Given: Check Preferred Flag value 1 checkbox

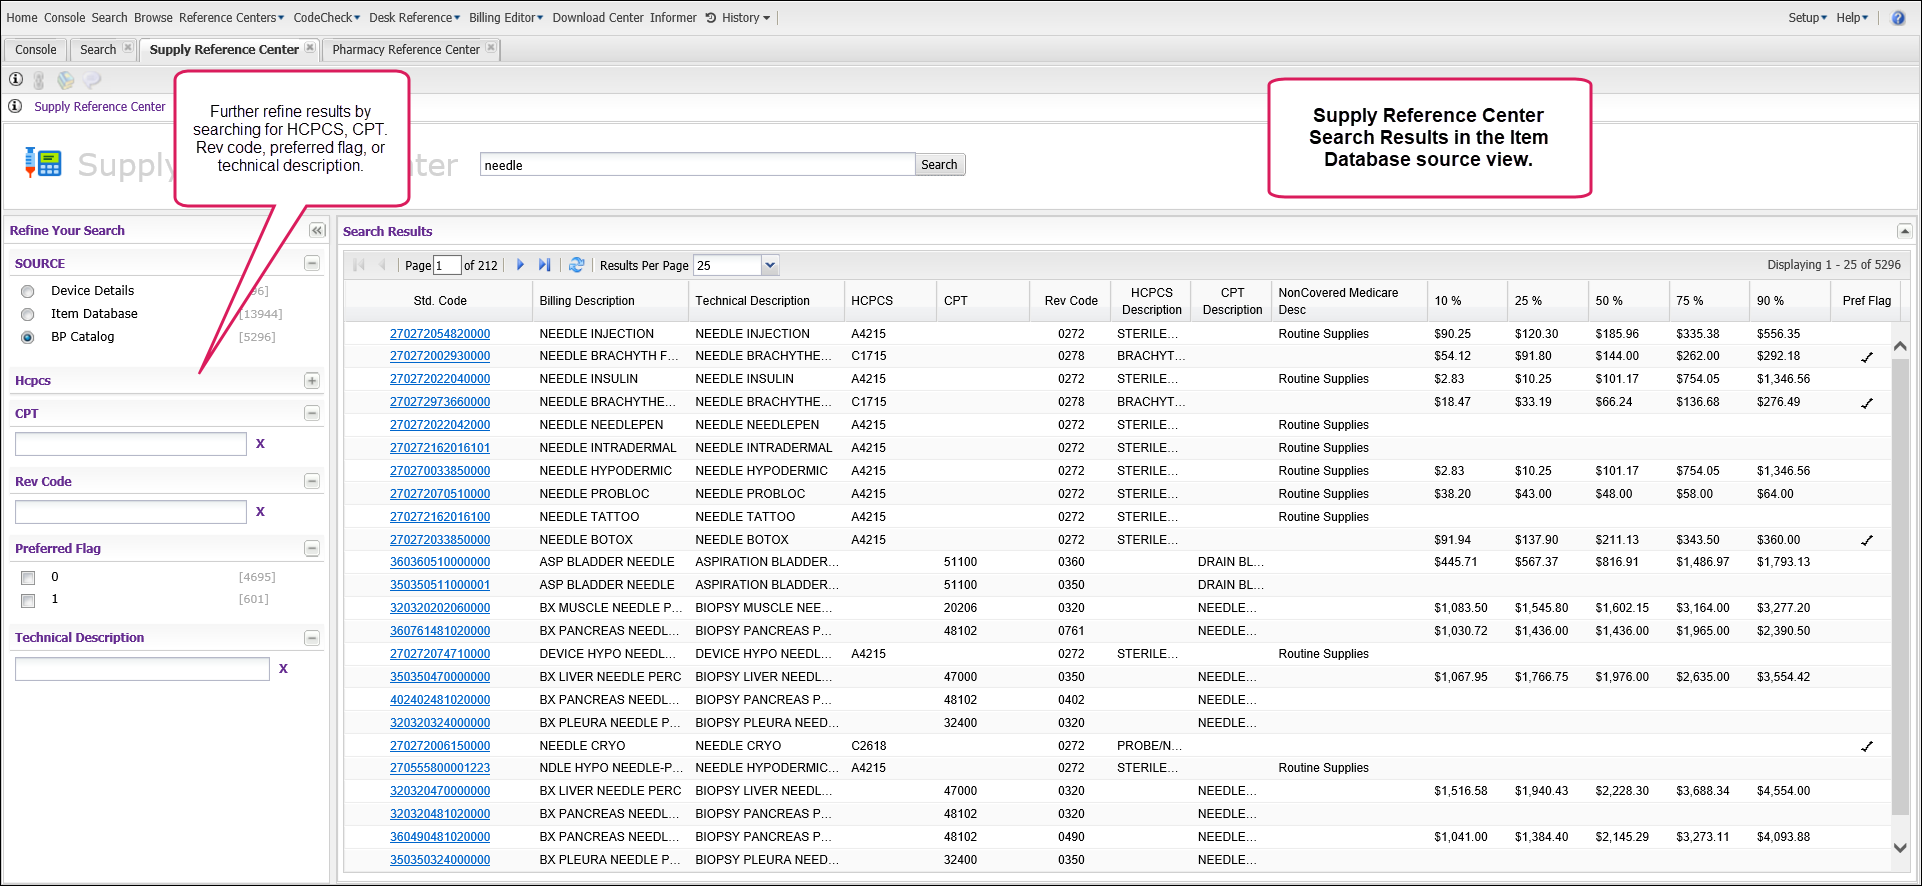Looking at the screenshot, I should pos(28,600).
